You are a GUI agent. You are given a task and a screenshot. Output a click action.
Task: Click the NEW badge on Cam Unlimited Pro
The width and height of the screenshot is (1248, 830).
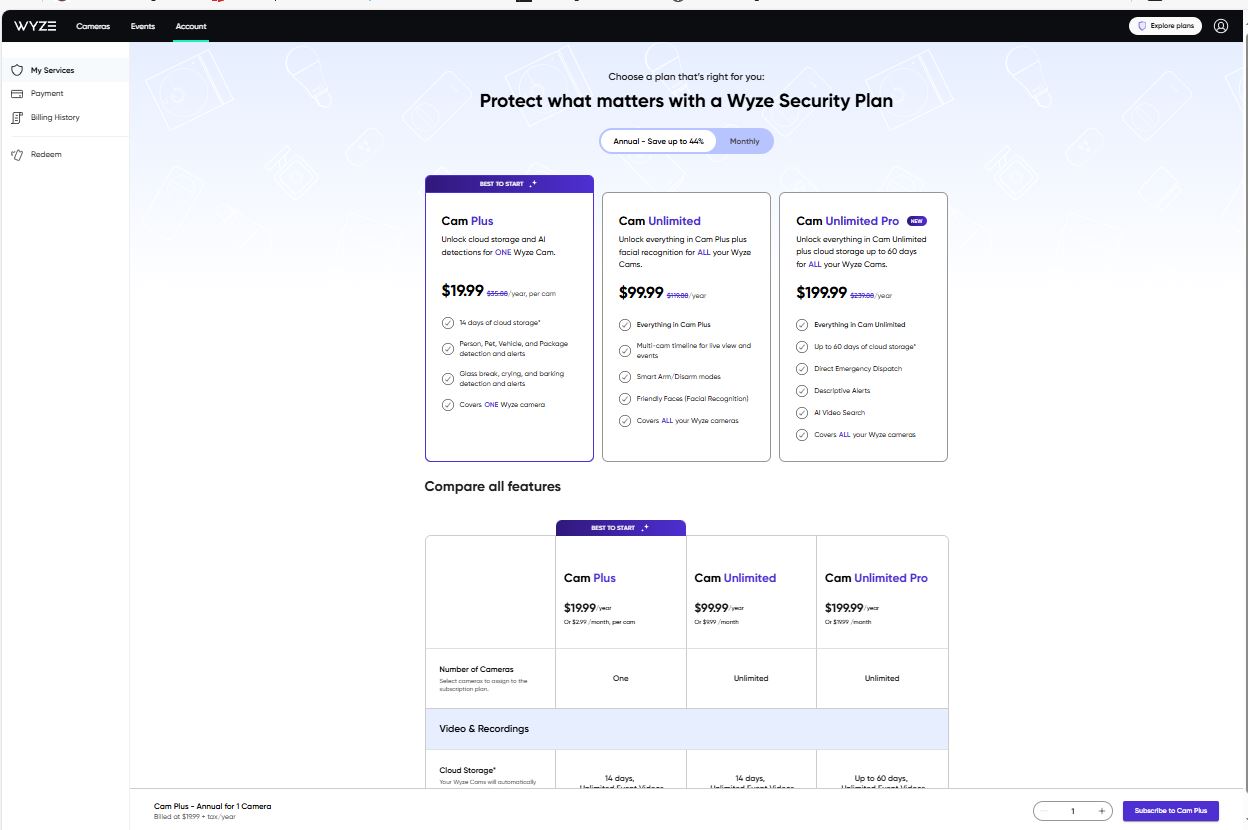(917, 221)
